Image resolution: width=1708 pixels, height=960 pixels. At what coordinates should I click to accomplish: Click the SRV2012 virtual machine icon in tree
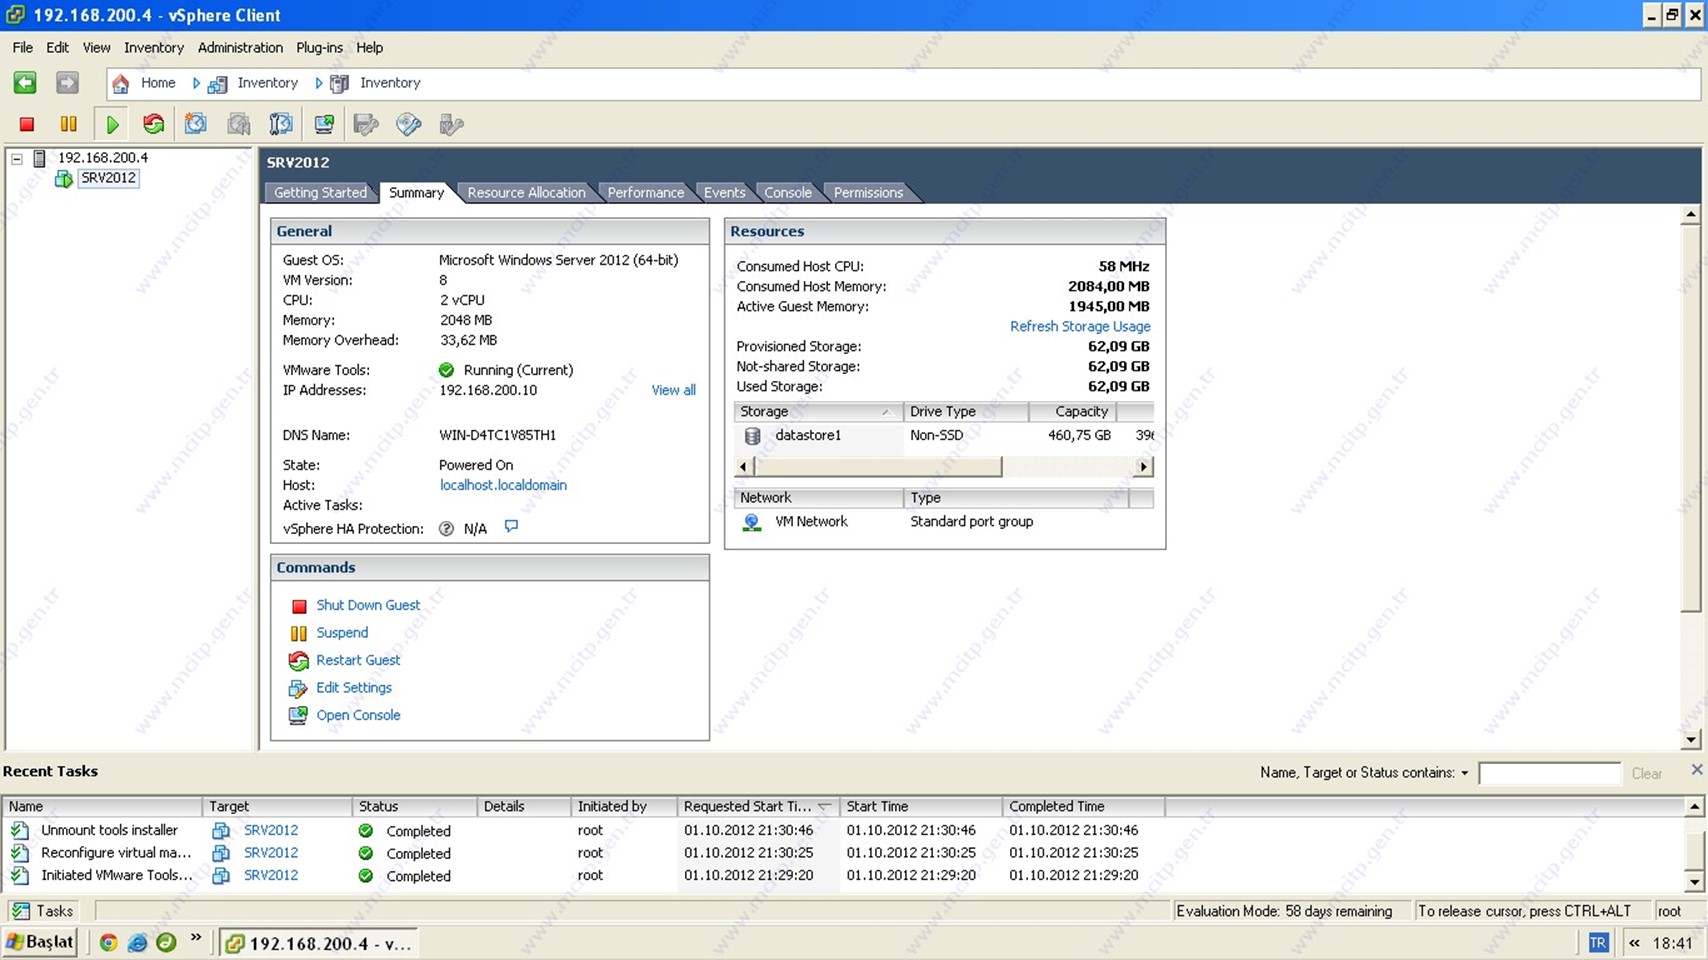click(64, 179)
